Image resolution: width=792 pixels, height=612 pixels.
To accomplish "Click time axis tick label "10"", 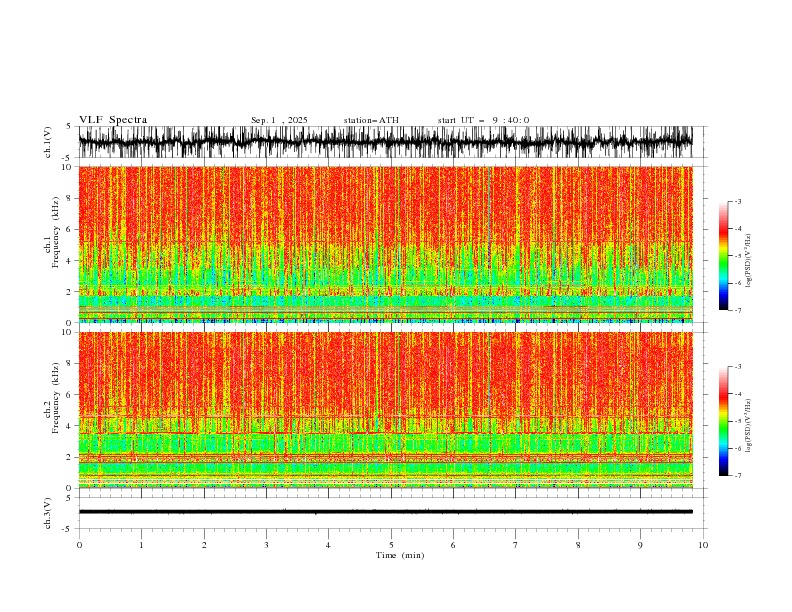I will pos(703,545).
